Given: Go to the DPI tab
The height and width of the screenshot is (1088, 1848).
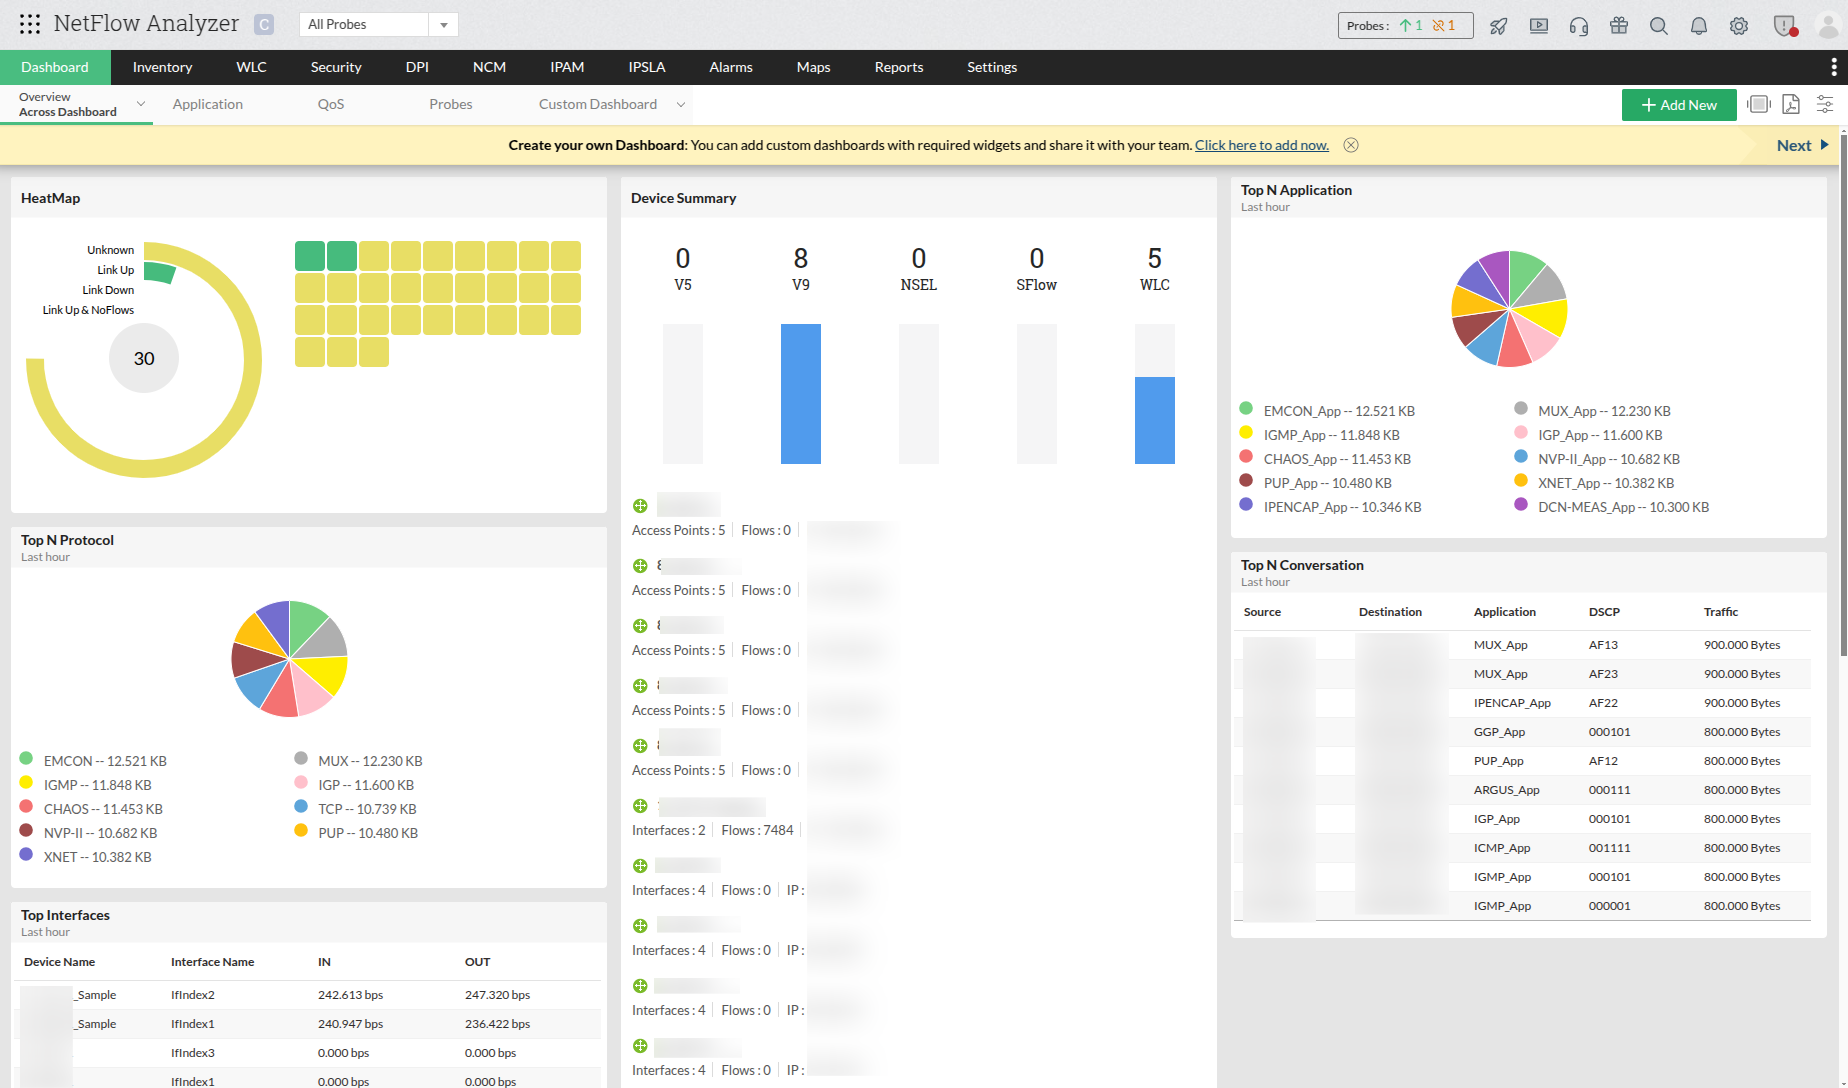Looking at the screenshot, I should click(x=417, y=67).
